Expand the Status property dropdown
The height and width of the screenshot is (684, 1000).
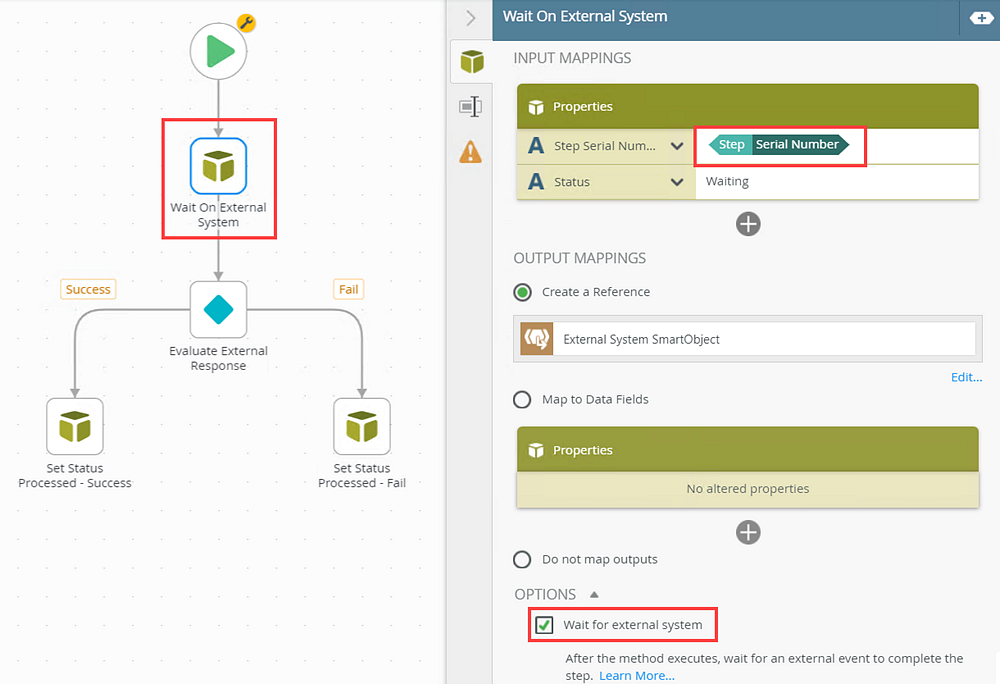point(677,182)
